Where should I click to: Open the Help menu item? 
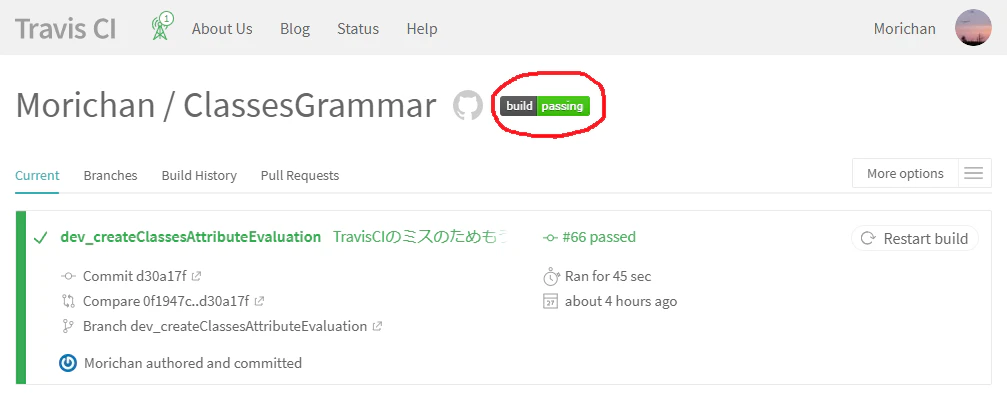click(x=422, y=29)
